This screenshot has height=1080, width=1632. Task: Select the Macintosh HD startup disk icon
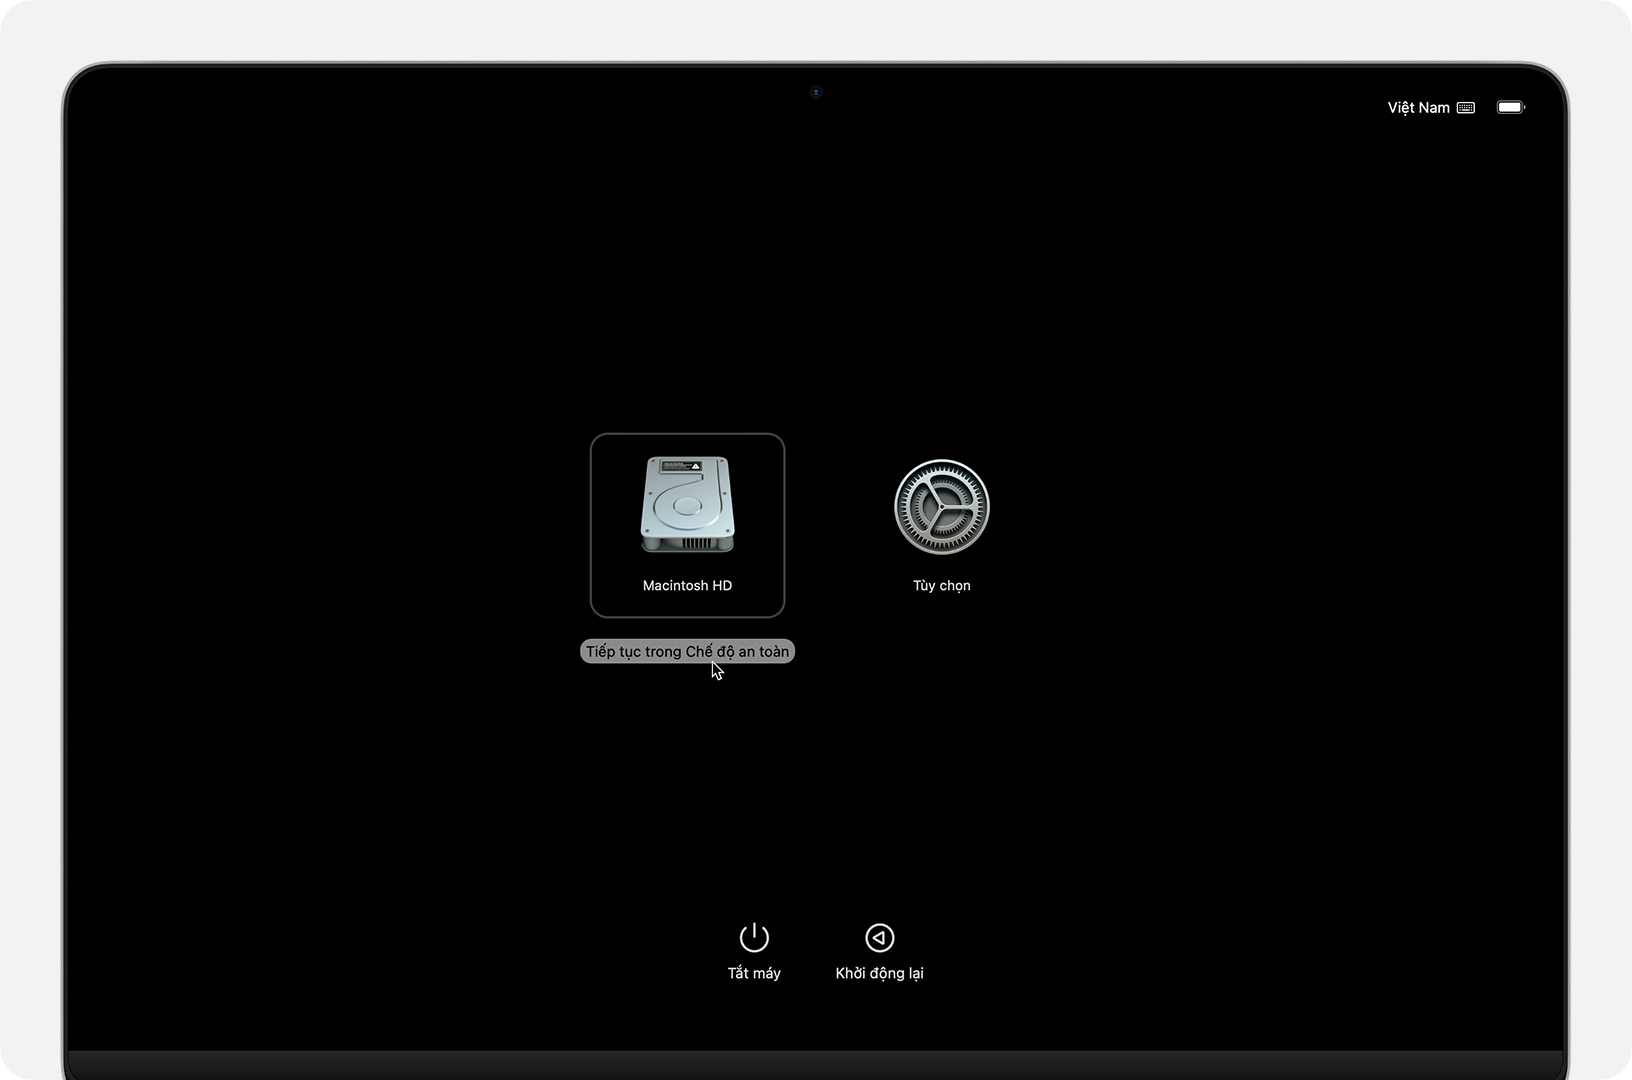click(x=687, y=505)
